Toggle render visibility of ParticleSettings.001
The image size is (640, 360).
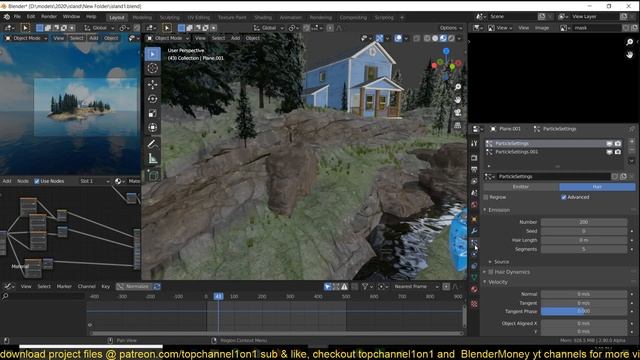click(x=618, y=152)
